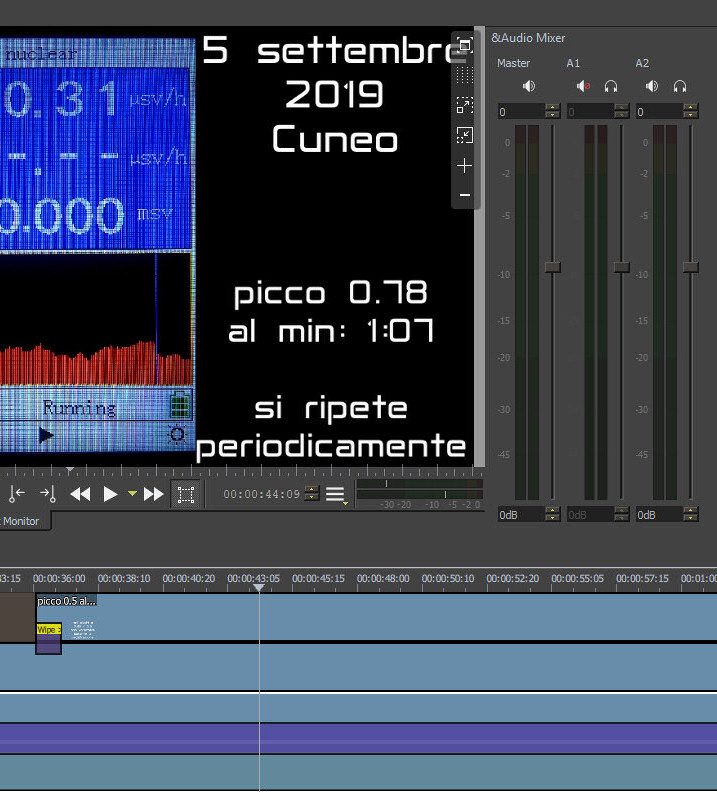Click timeline ruler at 00:00:36:00
The height and width of the screenshot is (792, 717).
point(59,578)
